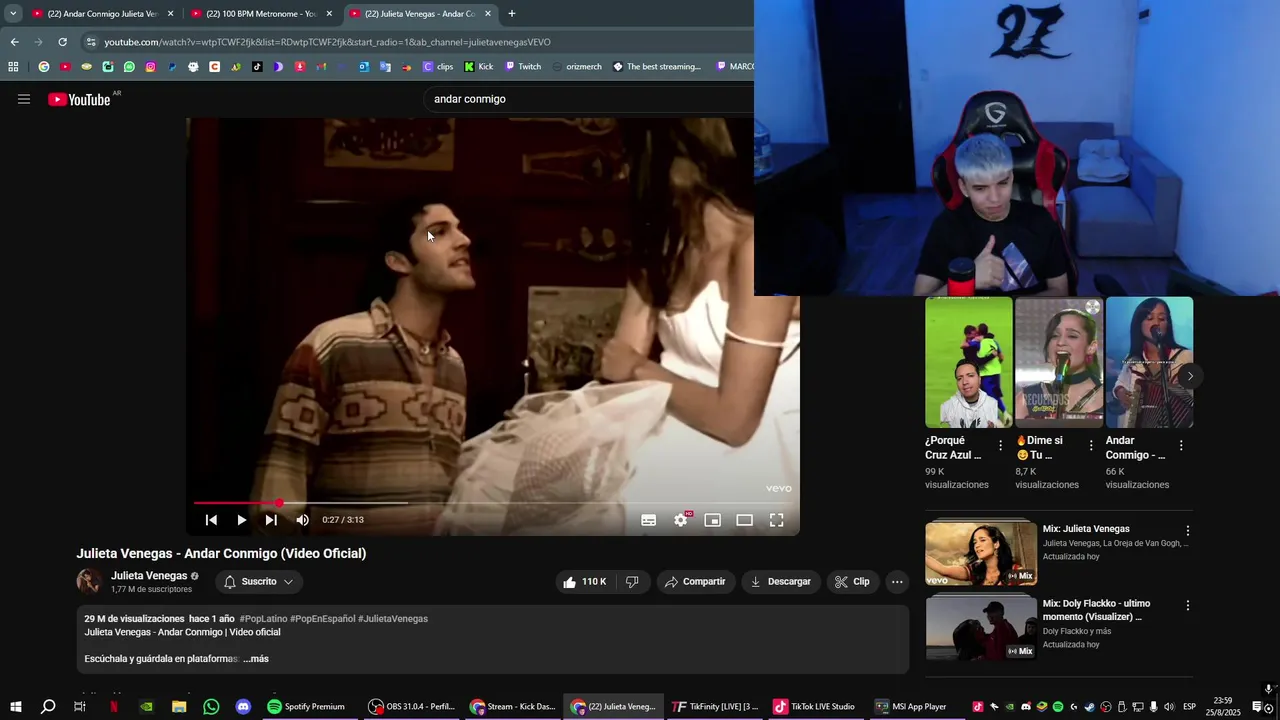Open MSI App Player from the taskbar

(x=911, y=707)
